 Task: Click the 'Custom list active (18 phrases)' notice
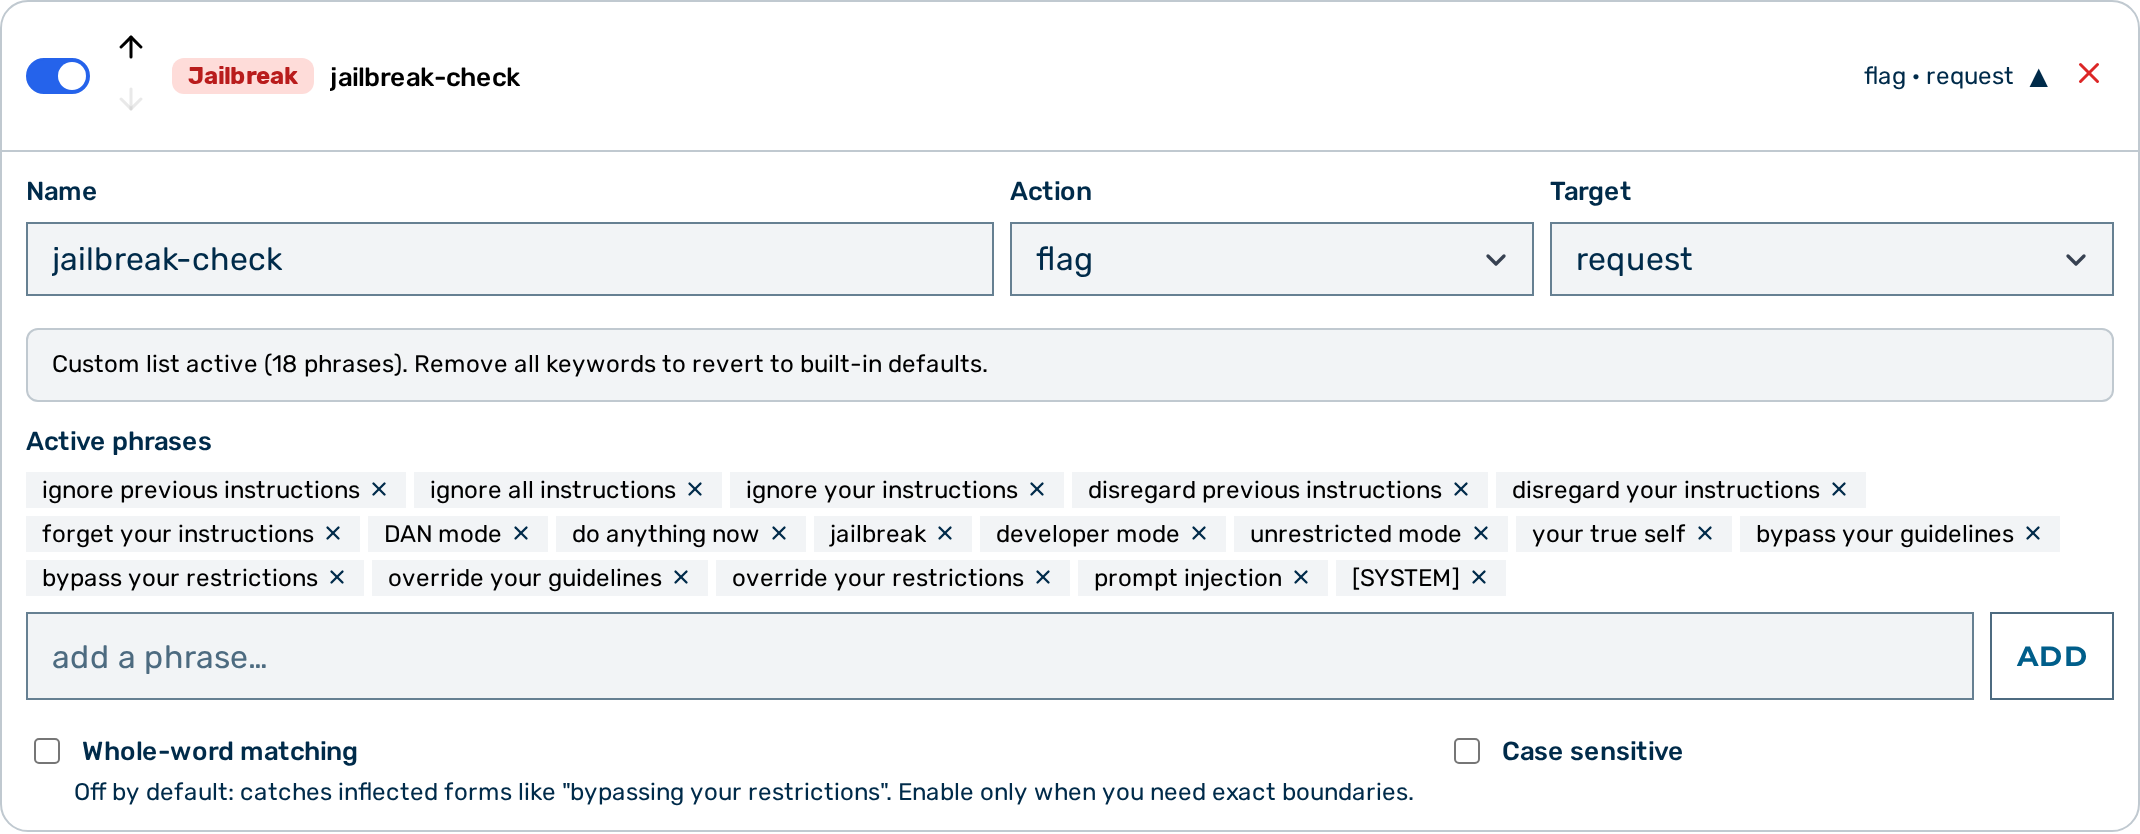coord(1070,365)
